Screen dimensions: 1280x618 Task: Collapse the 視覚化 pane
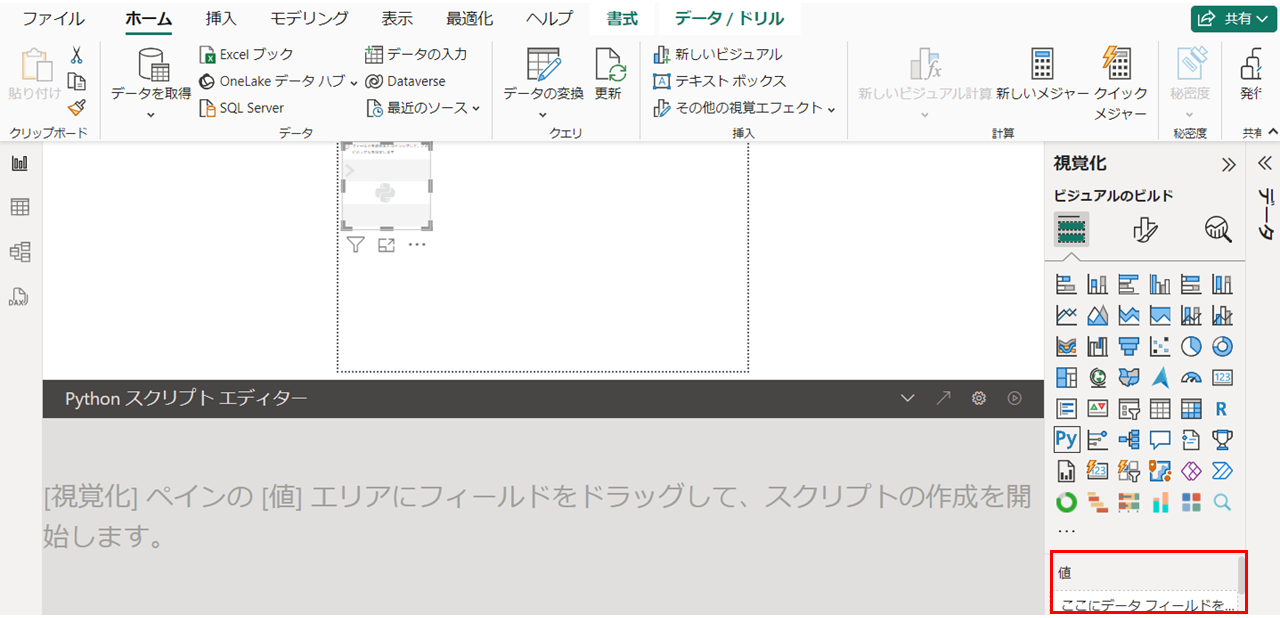click(x=1228, y=164)
